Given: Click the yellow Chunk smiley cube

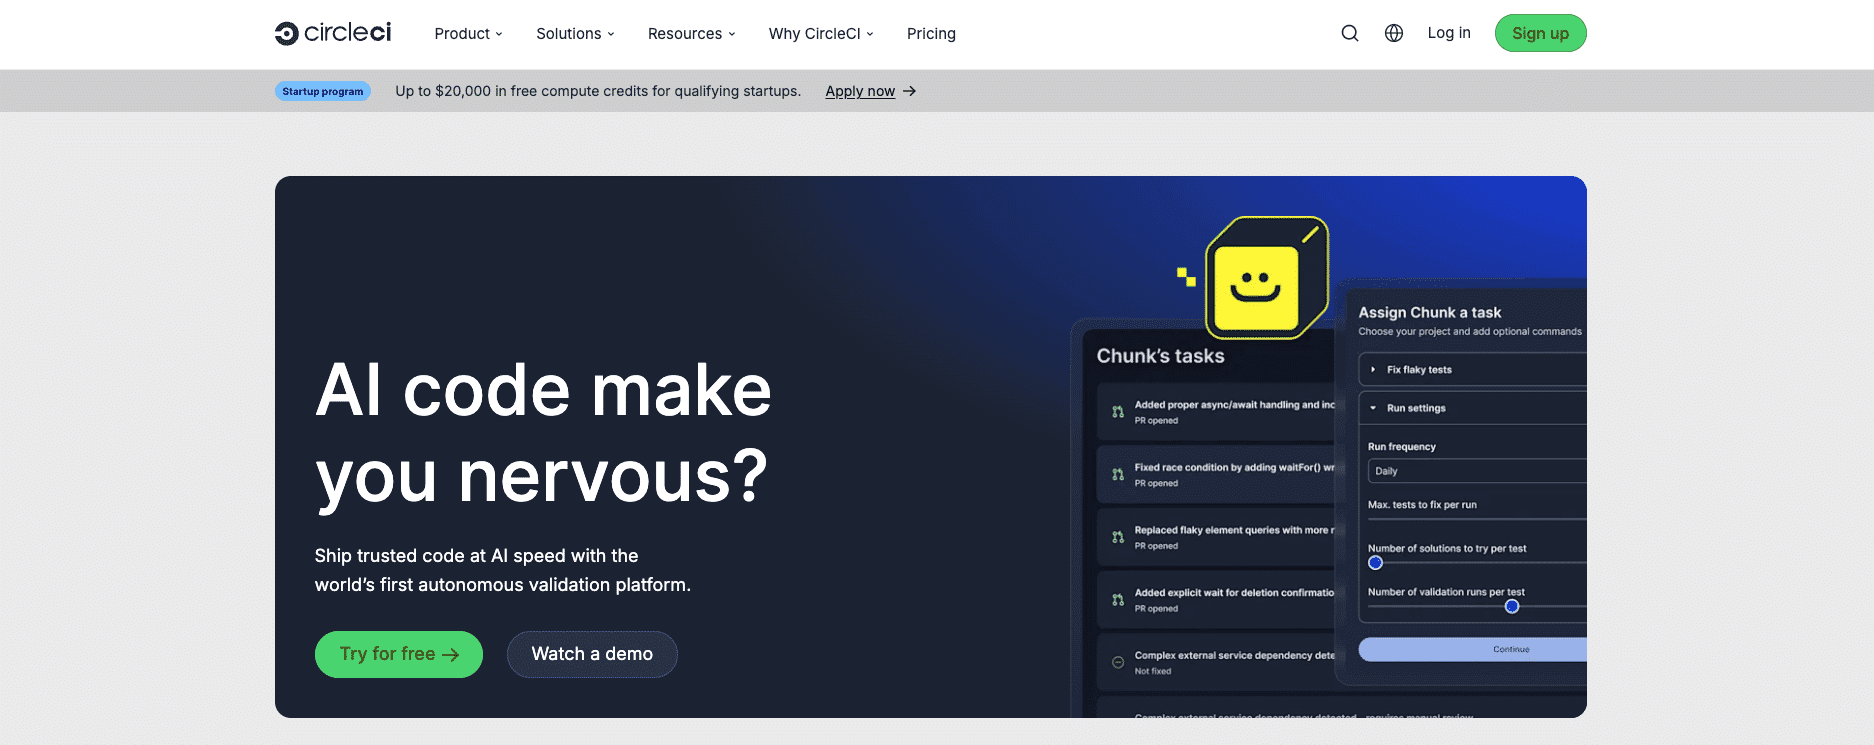Looking at the screenshot, I should click(x=1266, y=278).
